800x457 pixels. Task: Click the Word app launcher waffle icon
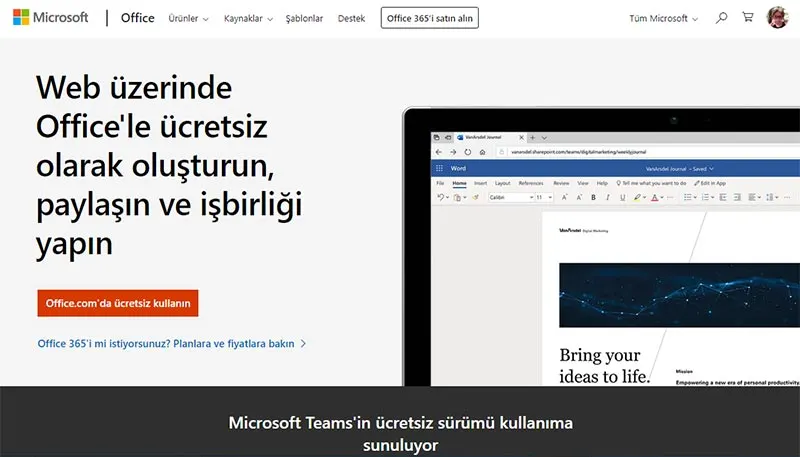coord(441,168)
